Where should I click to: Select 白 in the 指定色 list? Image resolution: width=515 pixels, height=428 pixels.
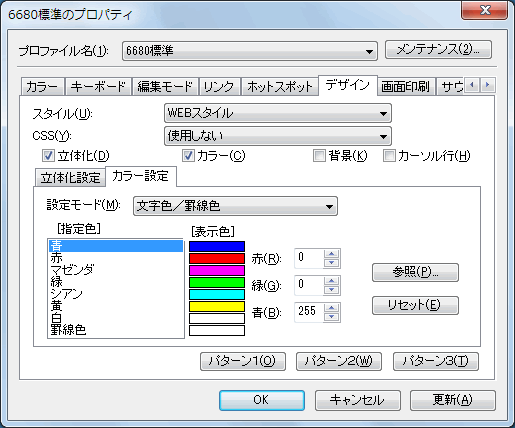coord(116,318)
